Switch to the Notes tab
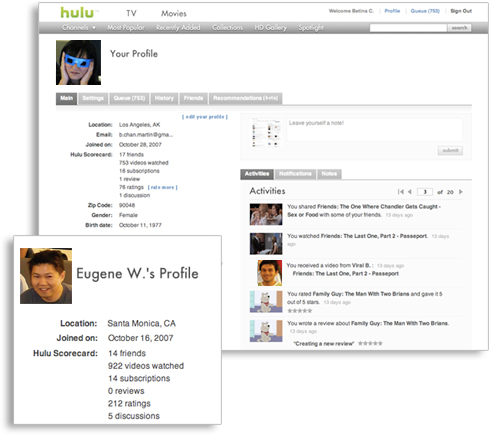The image size is (489, 435). coord(329,174)
